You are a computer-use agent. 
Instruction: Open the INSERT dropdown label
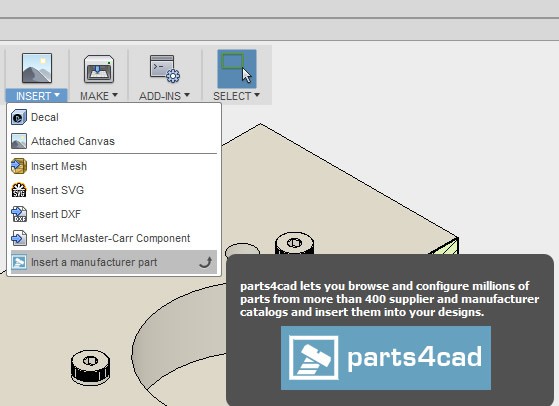point(37,96)
